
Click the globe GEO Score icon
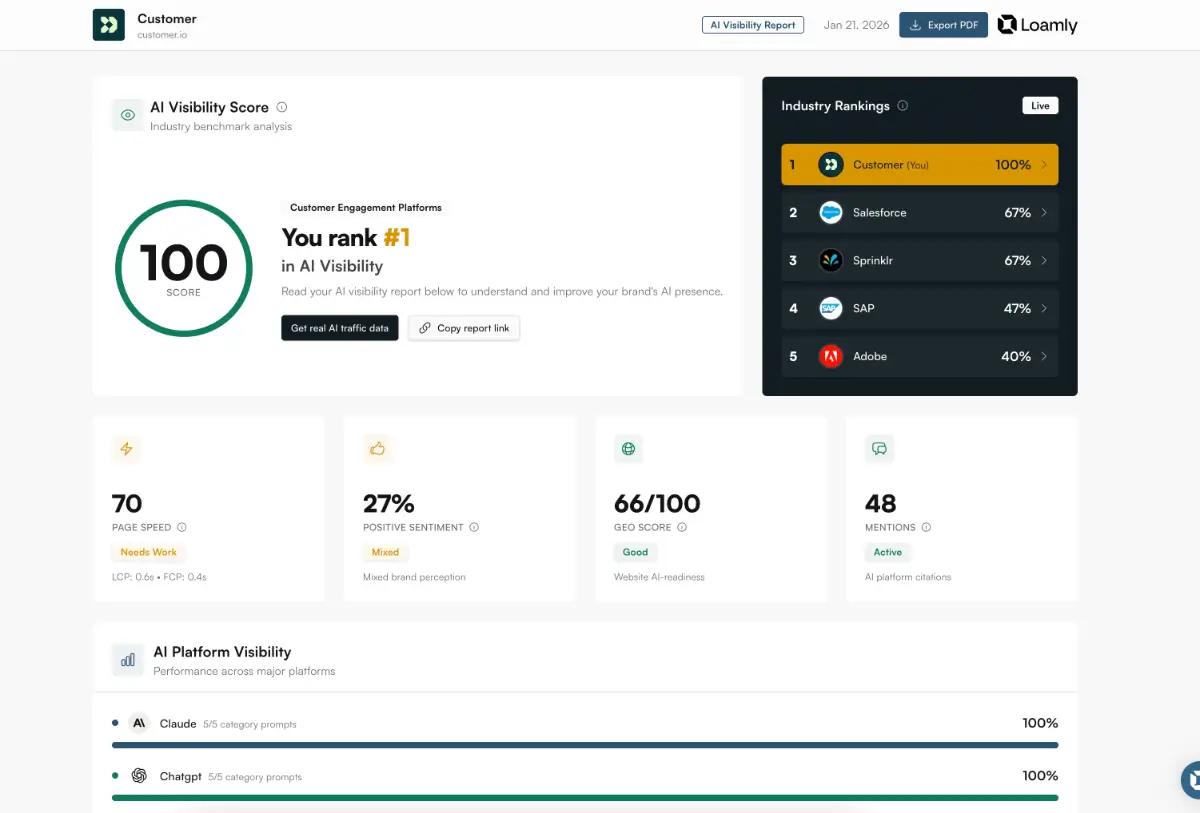(628, 449)
